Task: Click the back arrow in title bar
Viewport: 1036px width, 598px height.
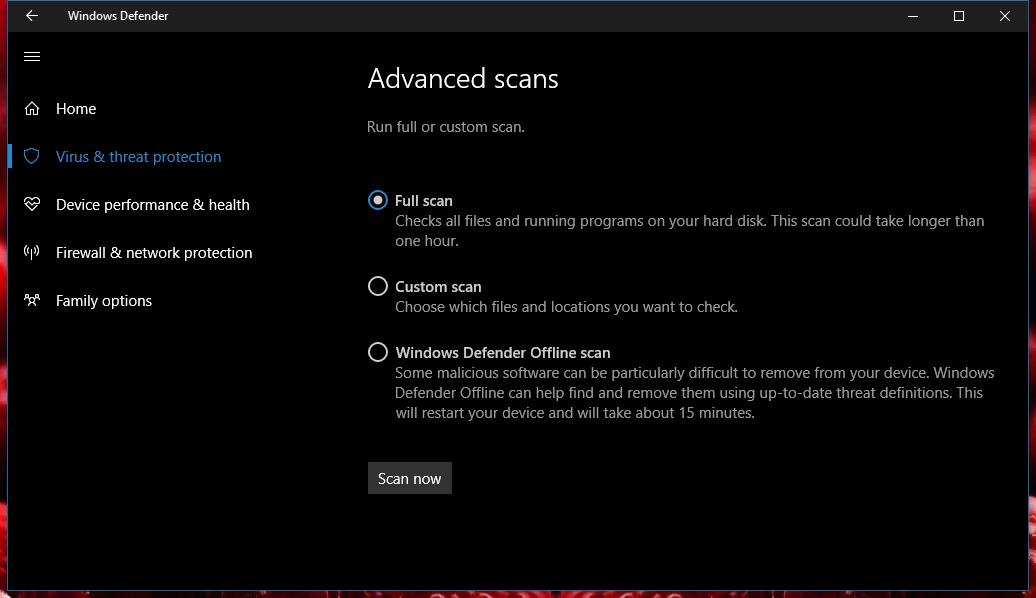Action: (32, 15)
